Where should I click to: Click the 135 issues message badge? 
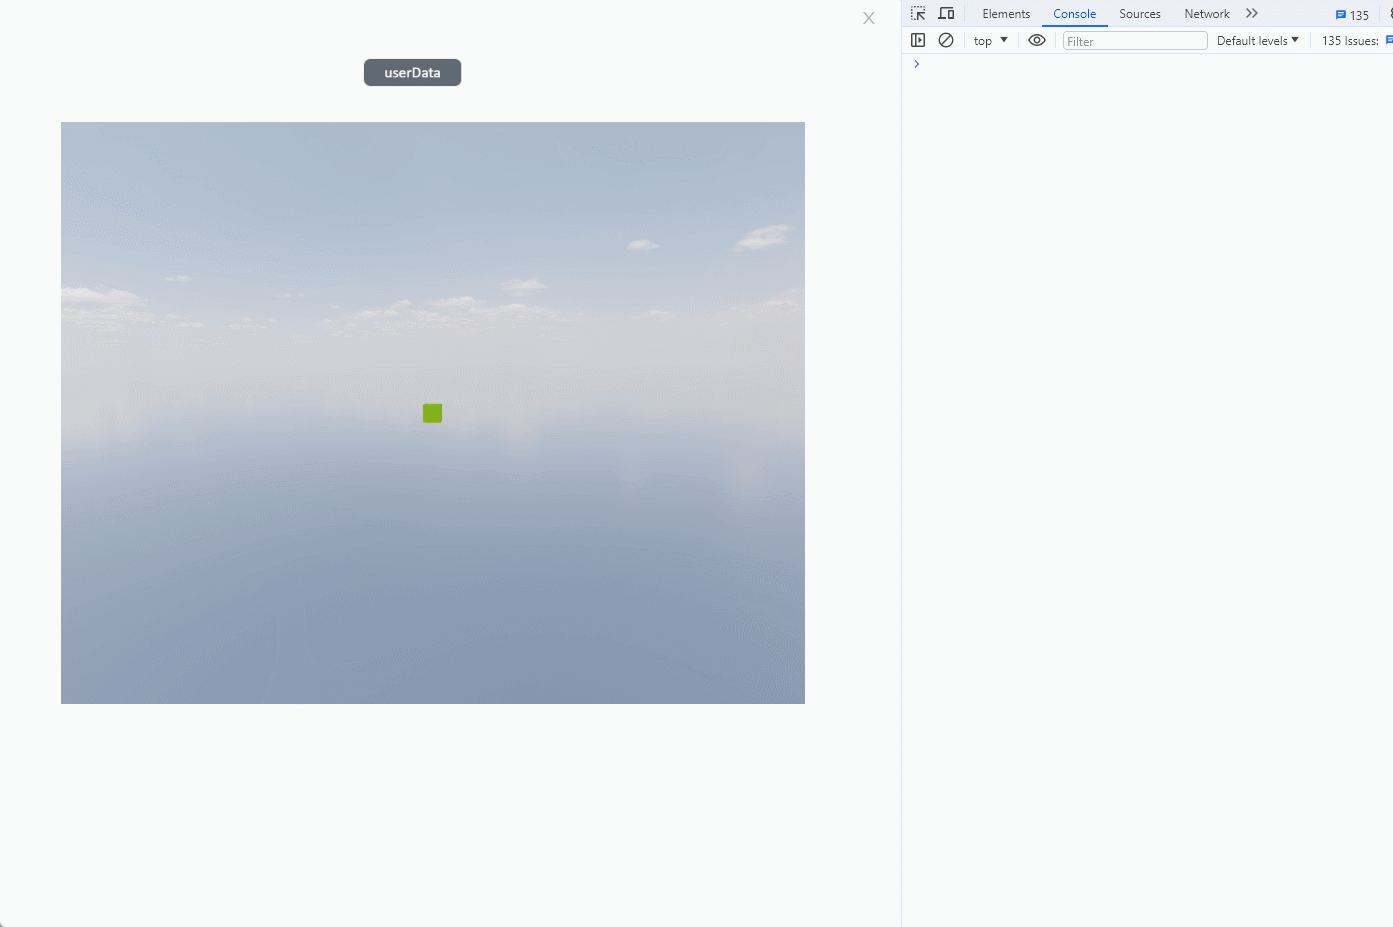[x=1352, y=15]
